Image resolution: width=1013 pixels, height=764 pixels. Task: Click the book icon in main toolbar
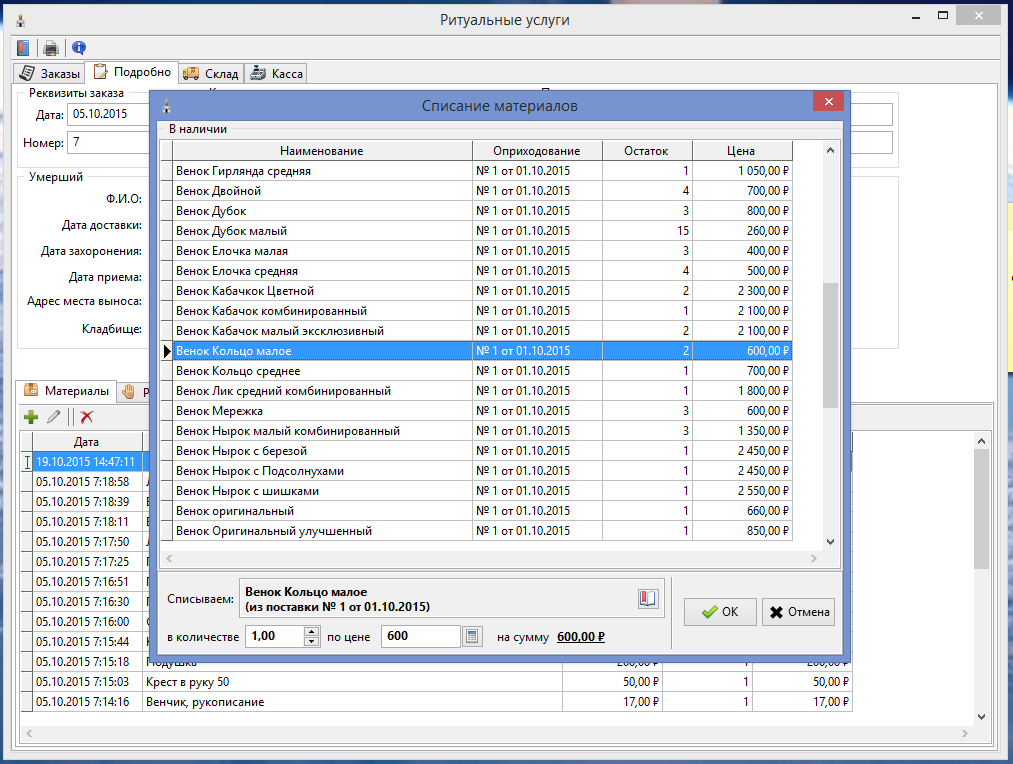[23, 48]
